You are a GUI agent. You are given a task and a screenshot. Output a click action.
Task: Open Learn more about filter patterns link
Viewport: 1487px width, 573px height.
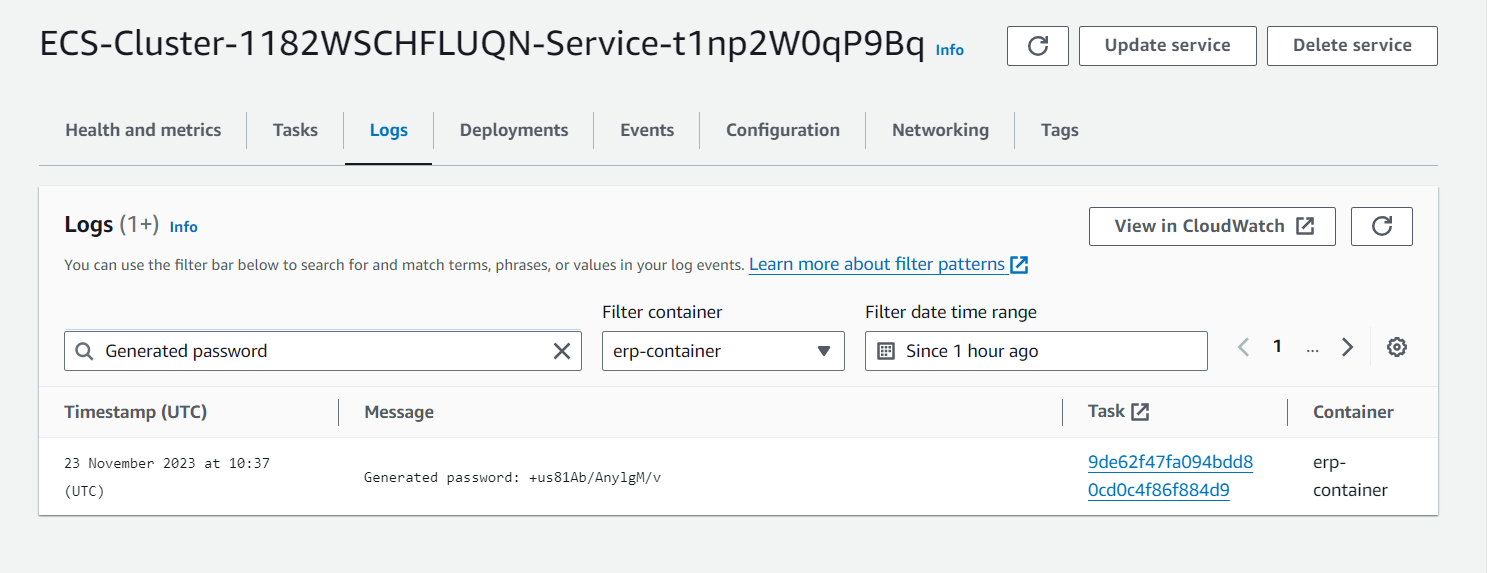(x=888, y=264)
